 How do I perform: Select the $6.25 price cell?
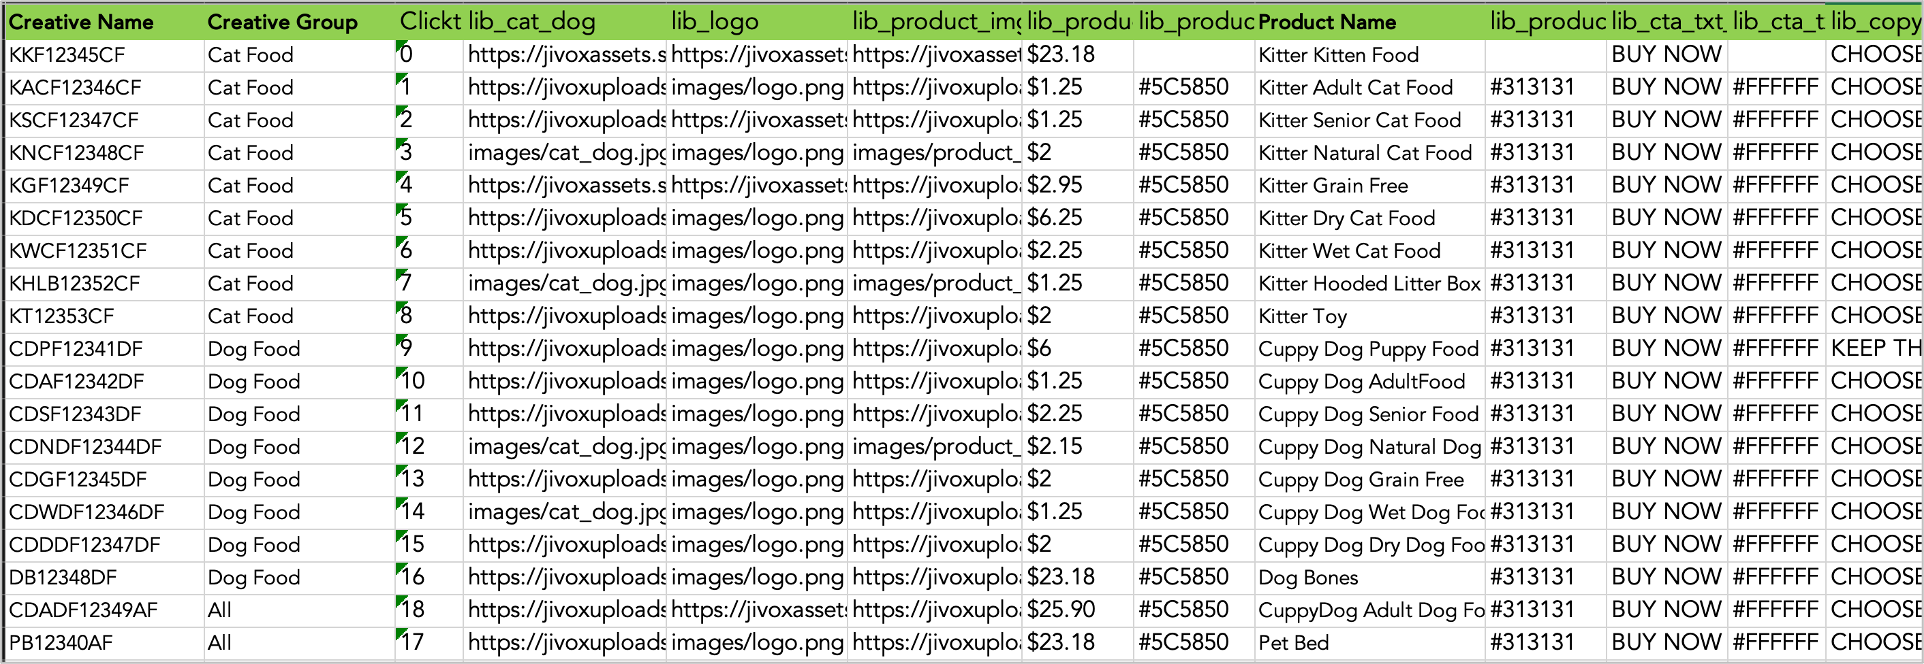coord(1078,218)
